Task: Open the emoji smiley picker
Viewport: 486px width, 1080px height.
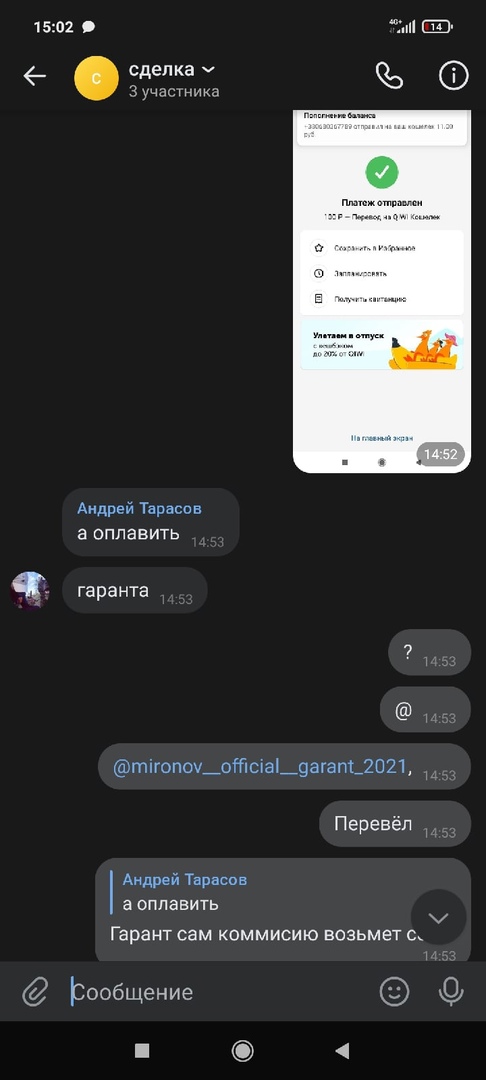Action: [394, 992]
